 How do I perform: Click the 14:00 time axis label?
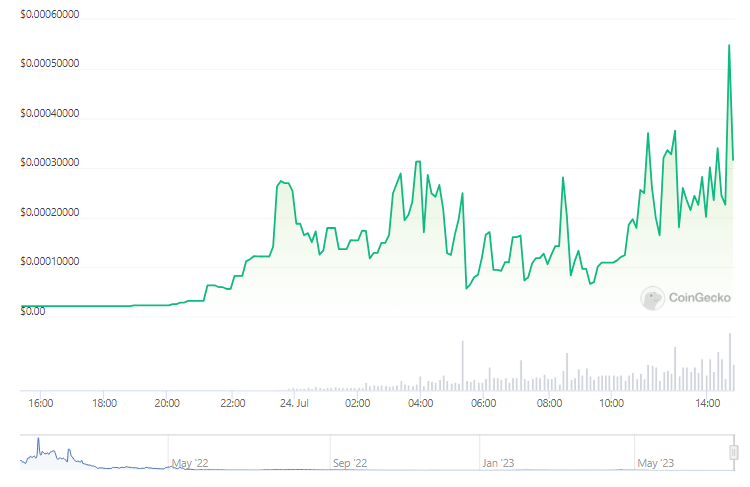708,403
